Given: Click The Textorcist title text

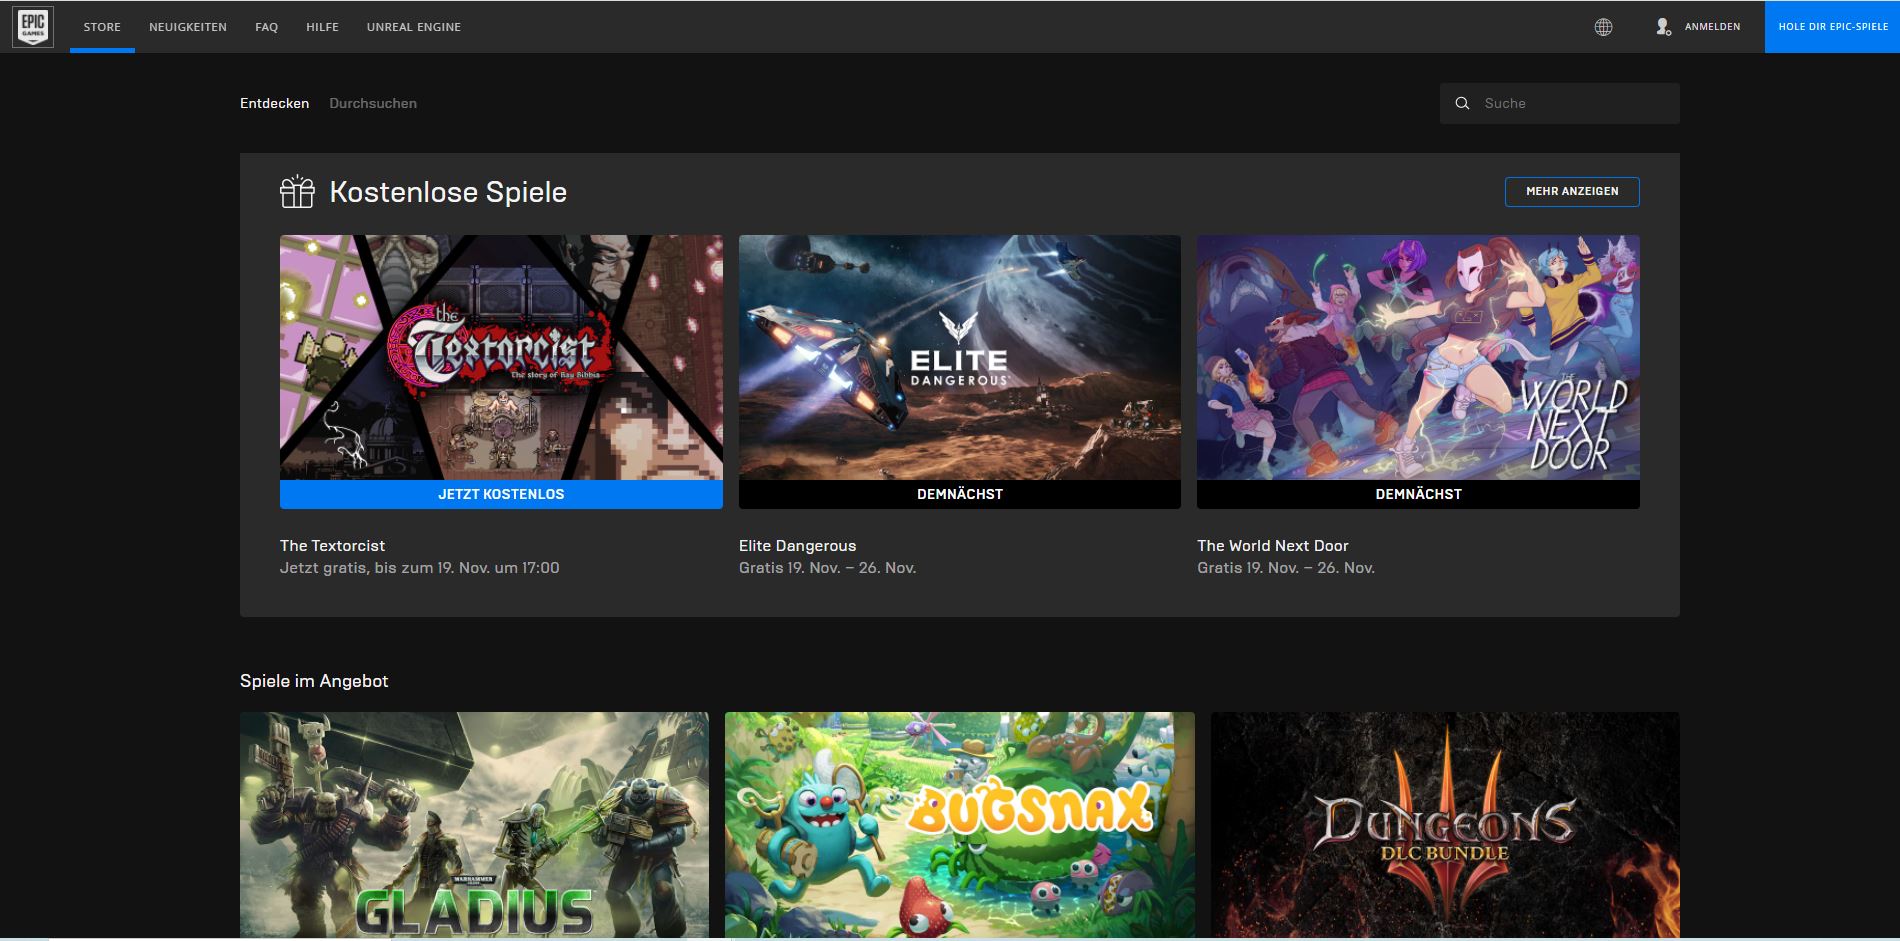Looking at the screenshot, I should pos(332,545).
